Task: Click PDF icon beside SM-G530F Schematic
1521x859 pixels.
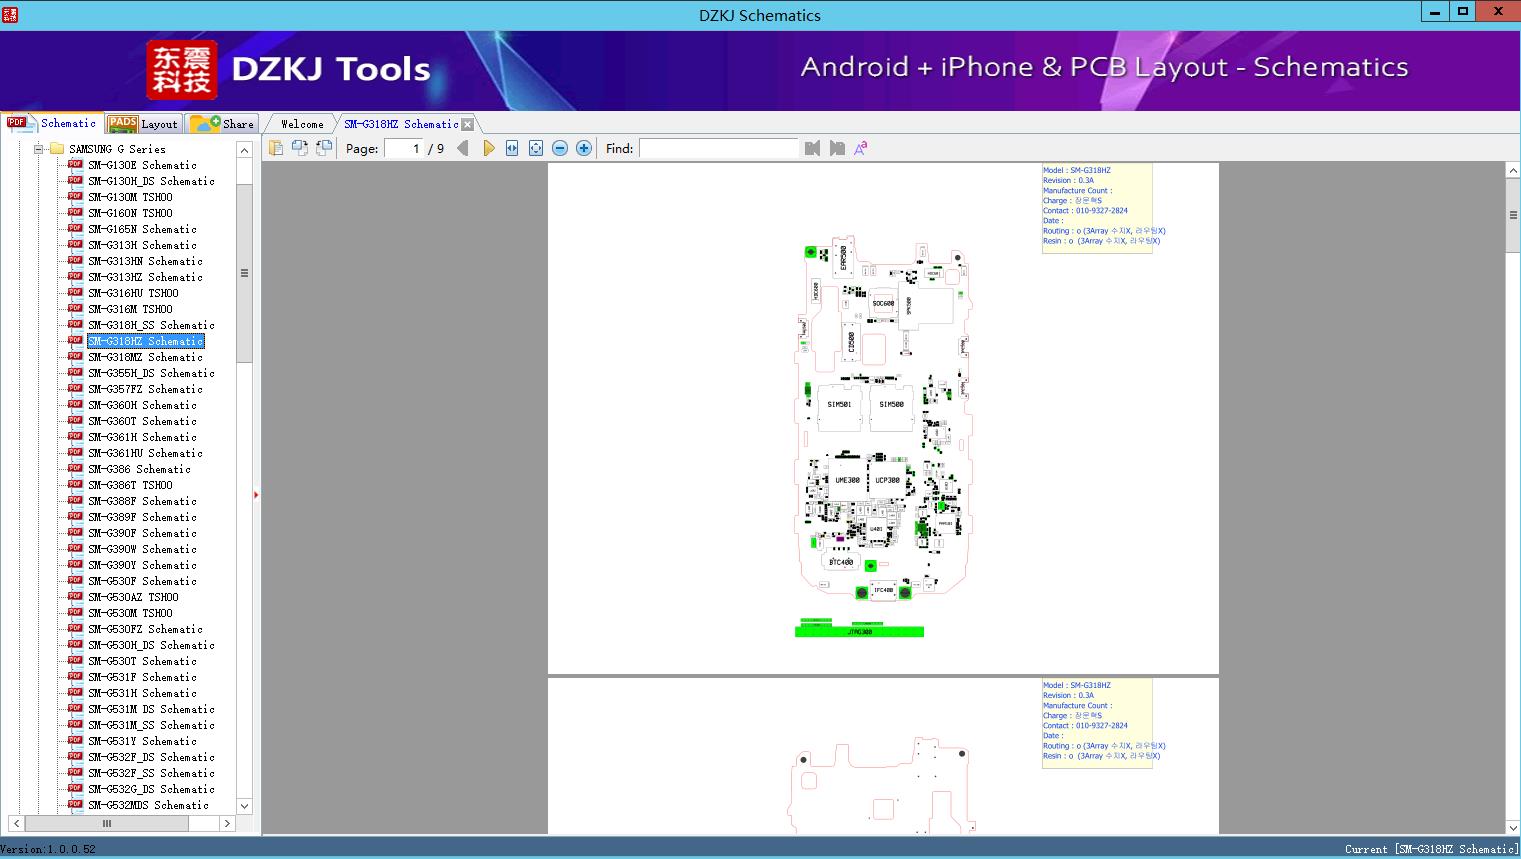Action: point(75,580)
